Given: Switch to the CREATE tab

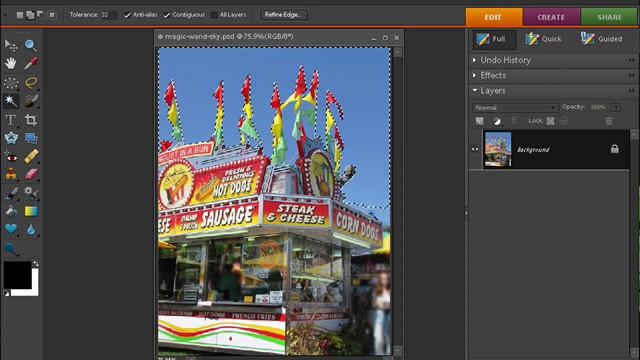Looking at the screenshot, I should (551, 17).
